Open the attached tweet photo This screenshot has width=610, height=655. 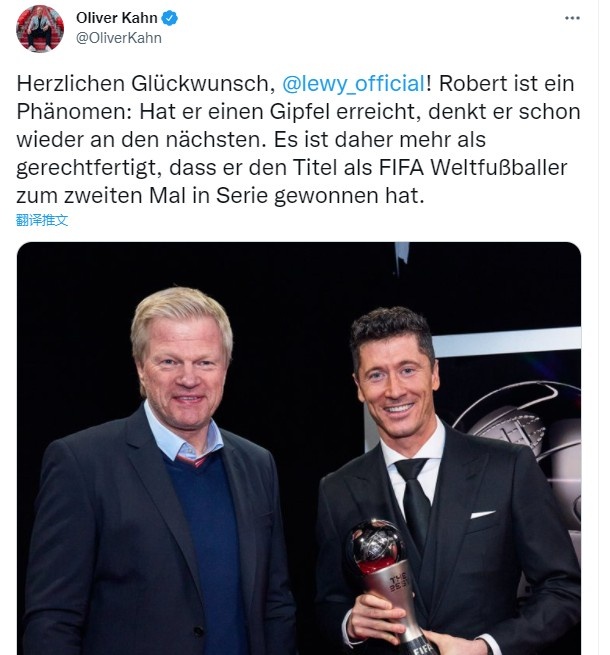coord(299,448)
